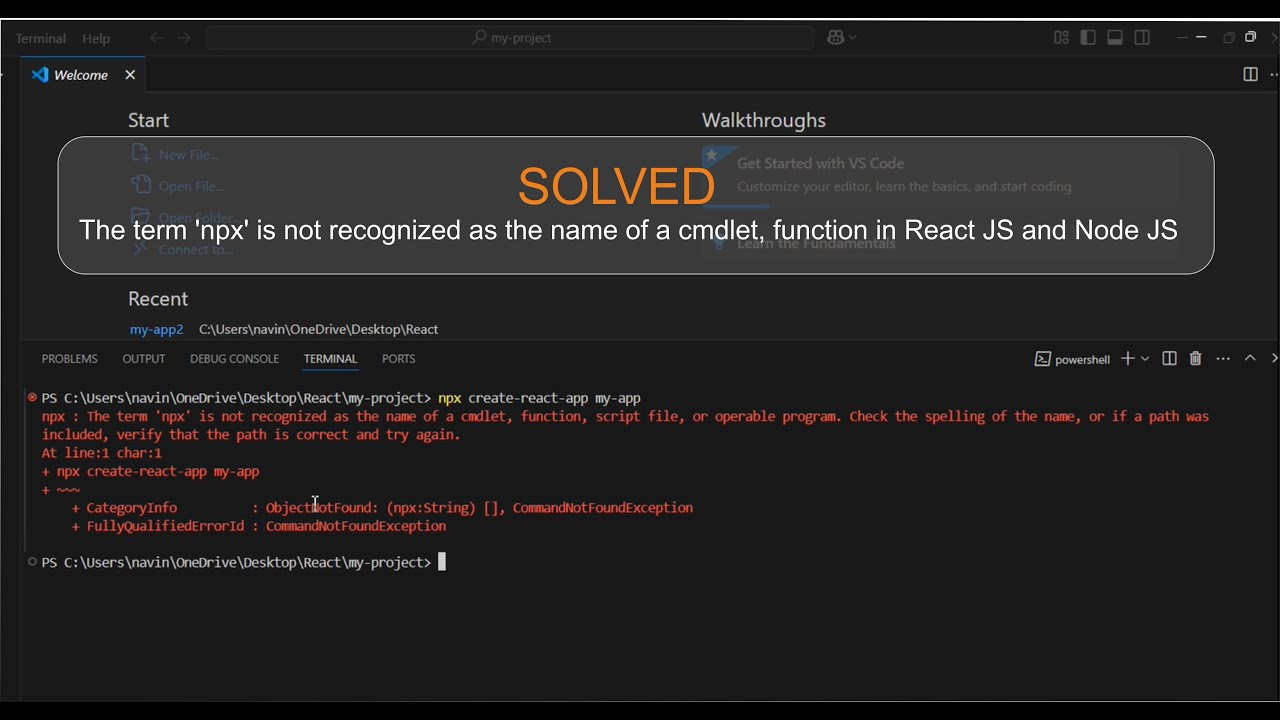The width and height of the screenshot is (1280, 720).
Task: Split the terminal pane
Action: pos(1169,358)
